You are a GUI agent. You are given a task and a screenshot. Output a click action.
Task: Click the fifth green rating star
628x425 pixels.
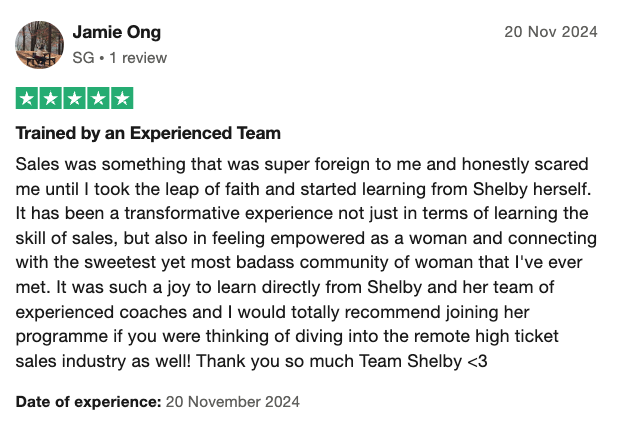(122, 98)
